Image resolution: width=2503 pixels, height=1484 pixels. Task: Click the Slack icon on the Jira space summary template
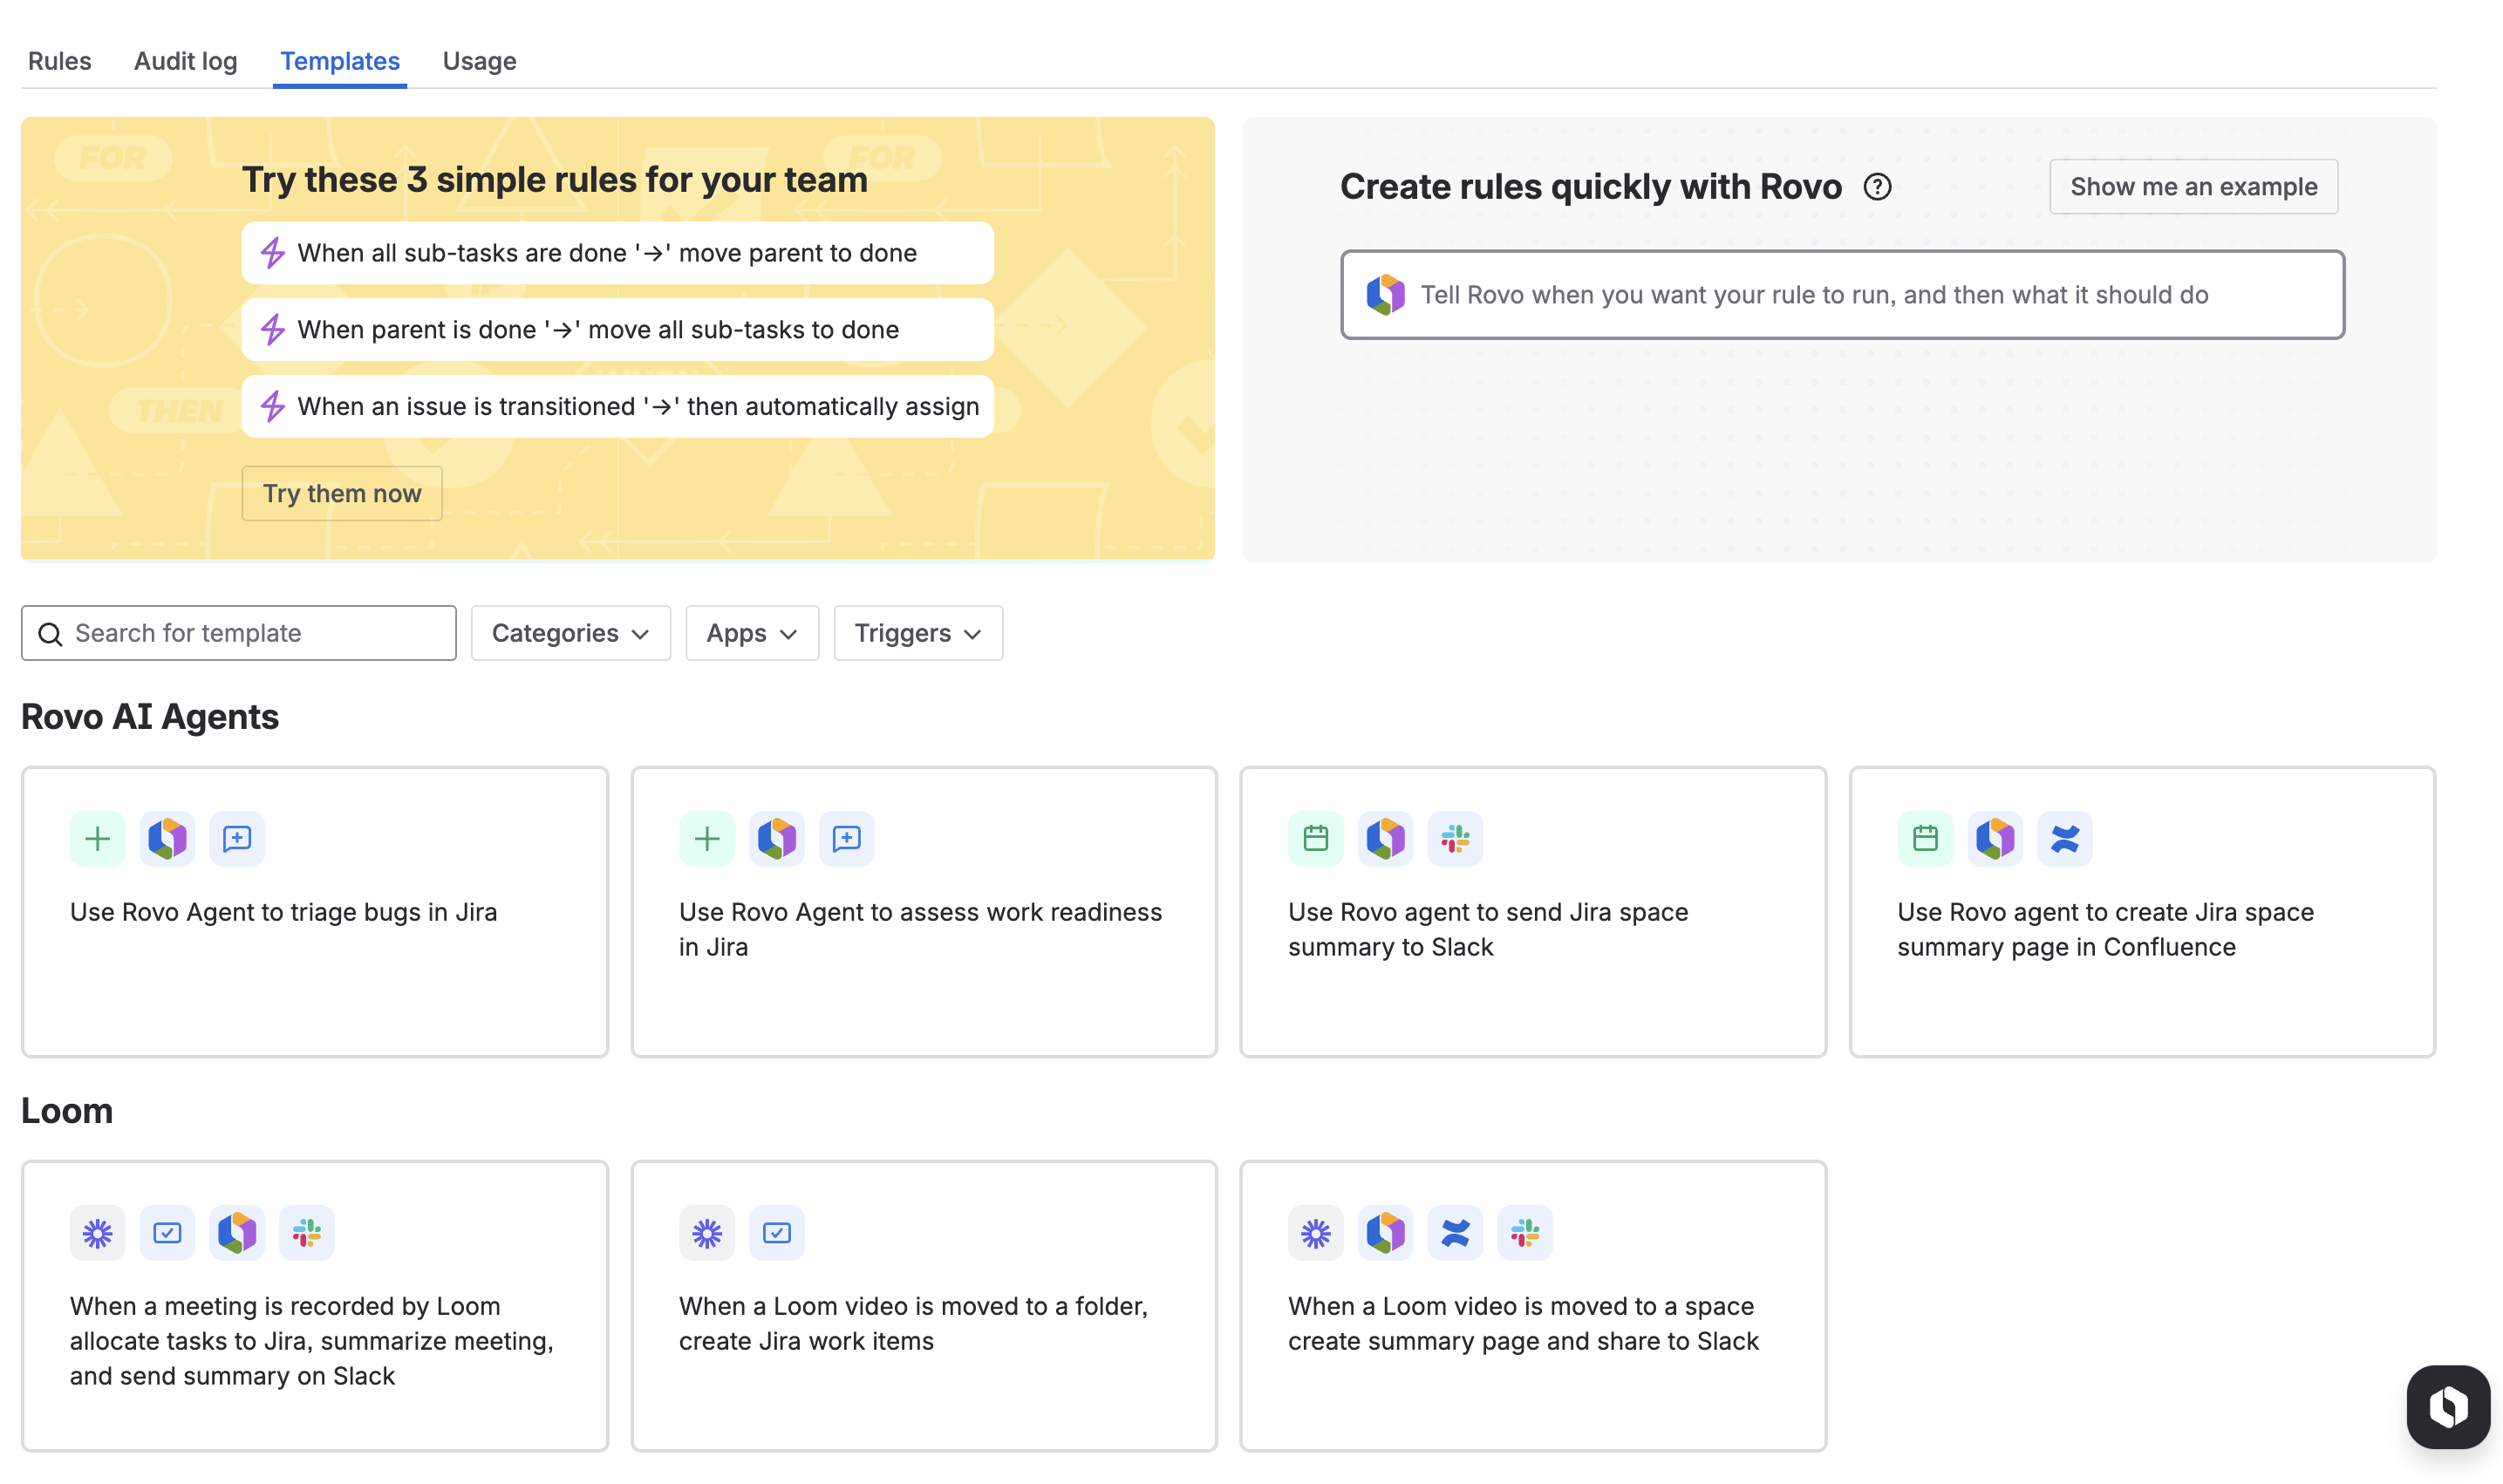[1455, 838]
